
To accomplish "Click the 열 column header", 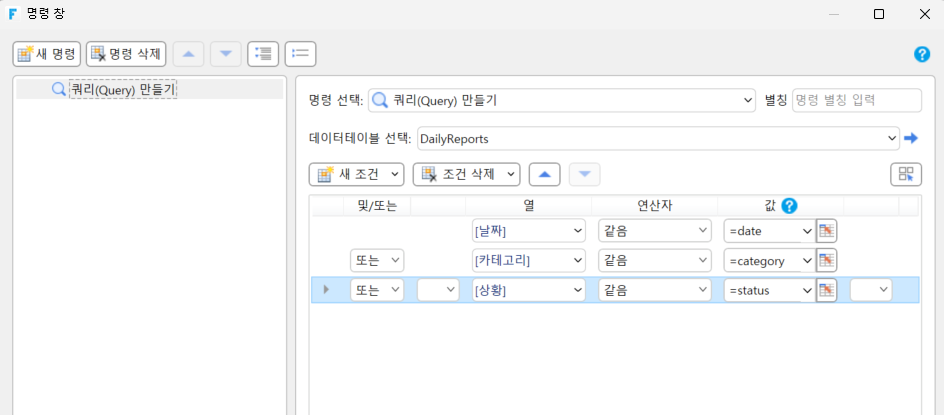I will tap(529, 206).
